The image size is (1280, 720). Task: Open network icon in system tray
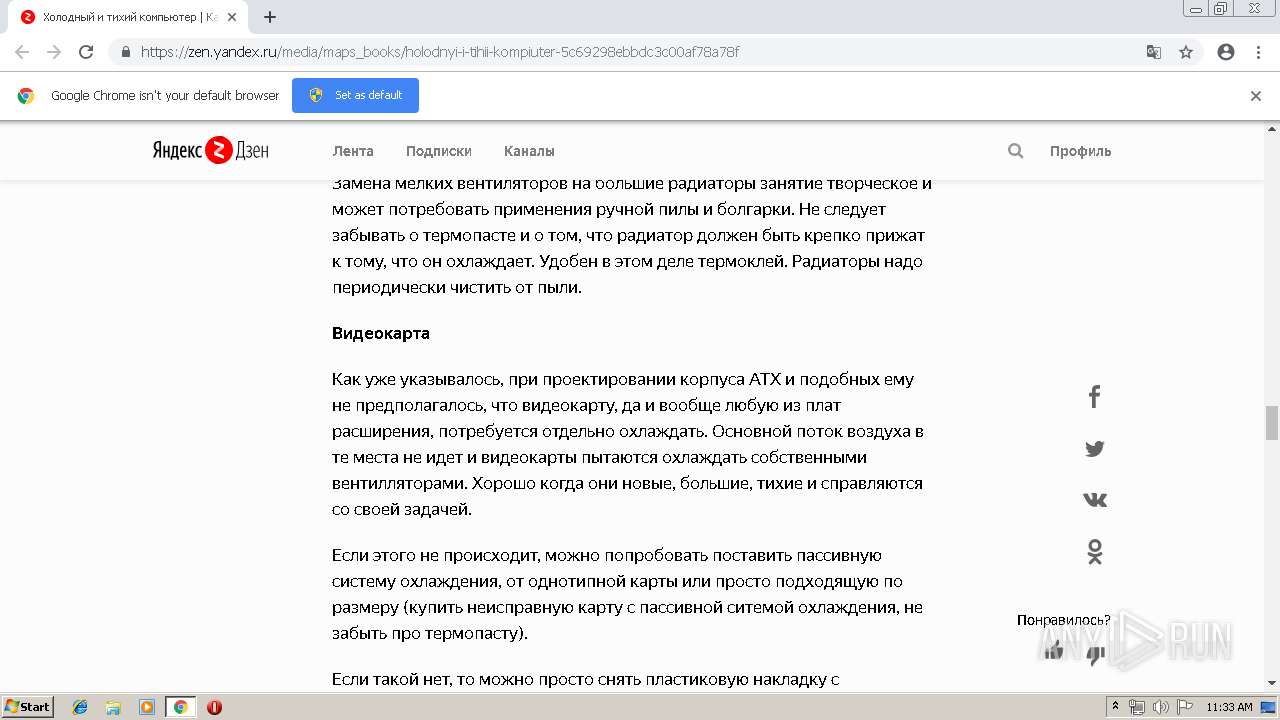(1137, 706)
